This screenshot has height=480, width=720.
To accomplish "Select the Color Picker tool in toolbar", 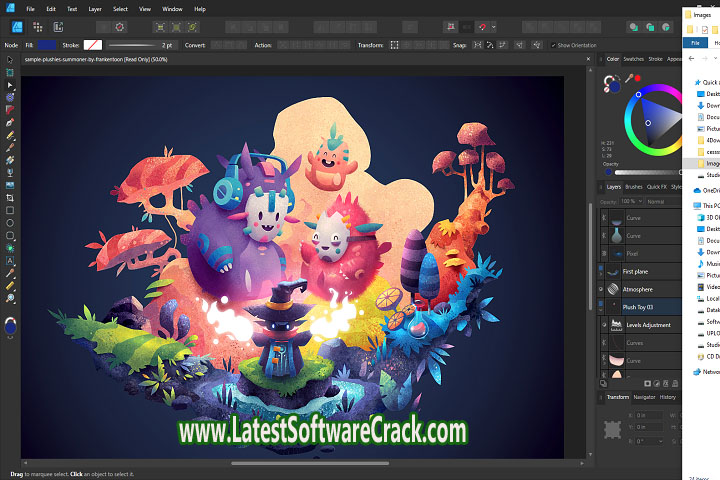I will 10,273.
